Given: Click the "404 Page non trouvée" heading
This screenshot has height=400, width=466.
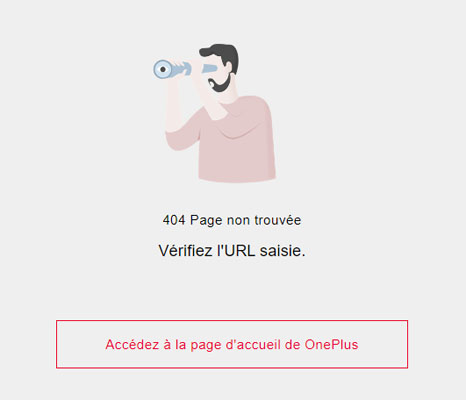Looking at the screenshot, I should pos(232,220).
